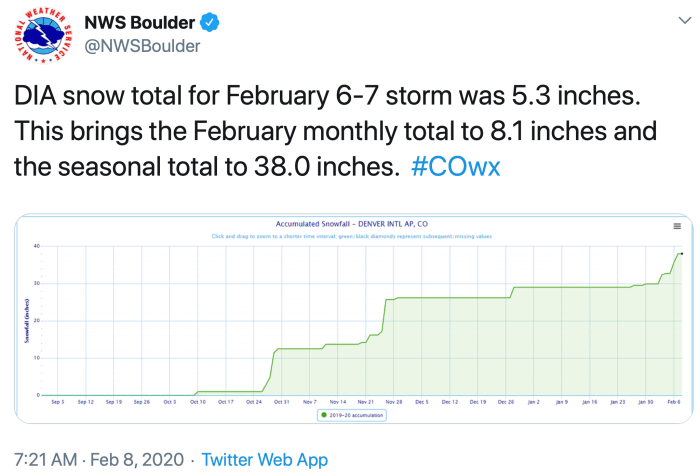Click the green legend dot marker
Viewport: 700px width, 475px height.
click(x=323, y=414)
